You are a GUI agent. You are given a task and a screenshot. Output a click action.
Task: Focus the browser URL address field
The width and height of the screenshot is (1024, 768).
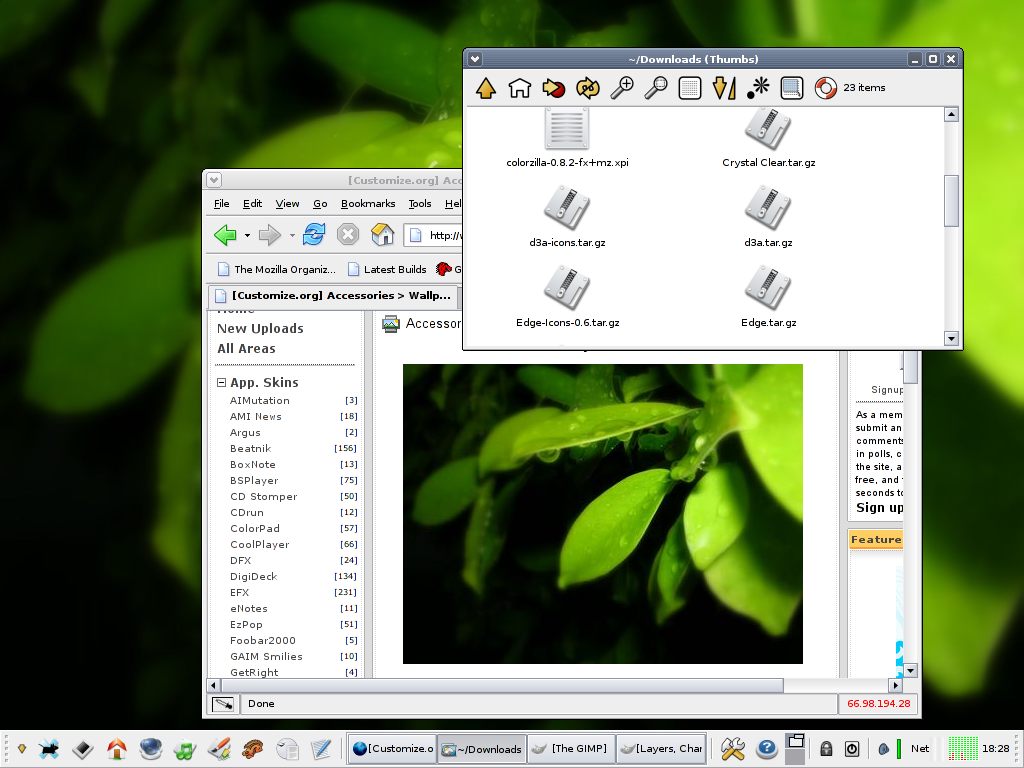(x=434, y=235)
